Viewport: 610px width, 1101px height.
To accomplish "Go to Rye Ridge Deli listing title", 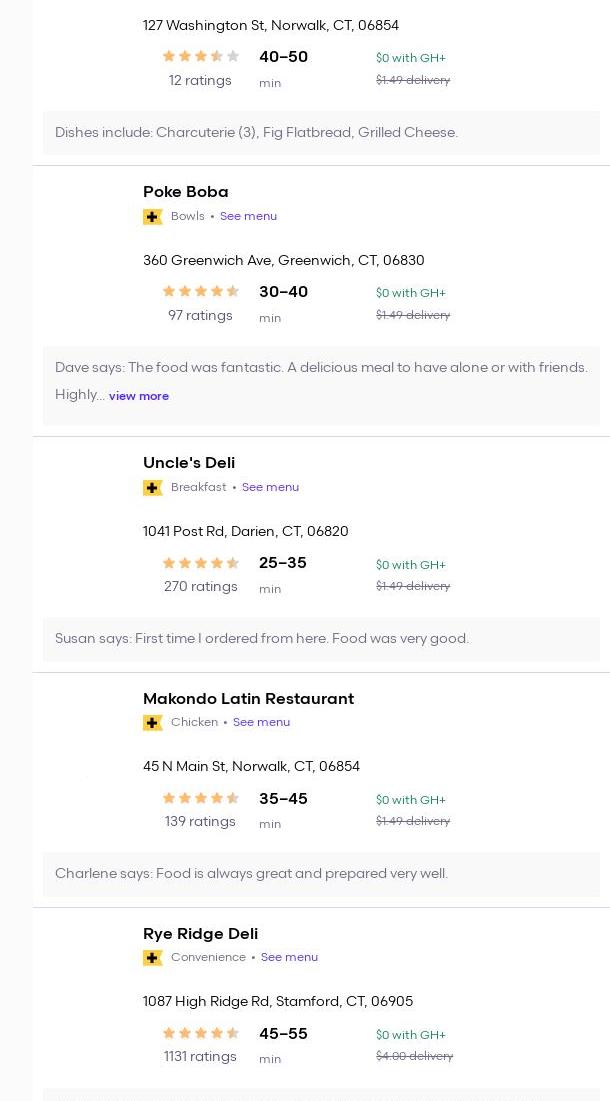I will (200, 934).
